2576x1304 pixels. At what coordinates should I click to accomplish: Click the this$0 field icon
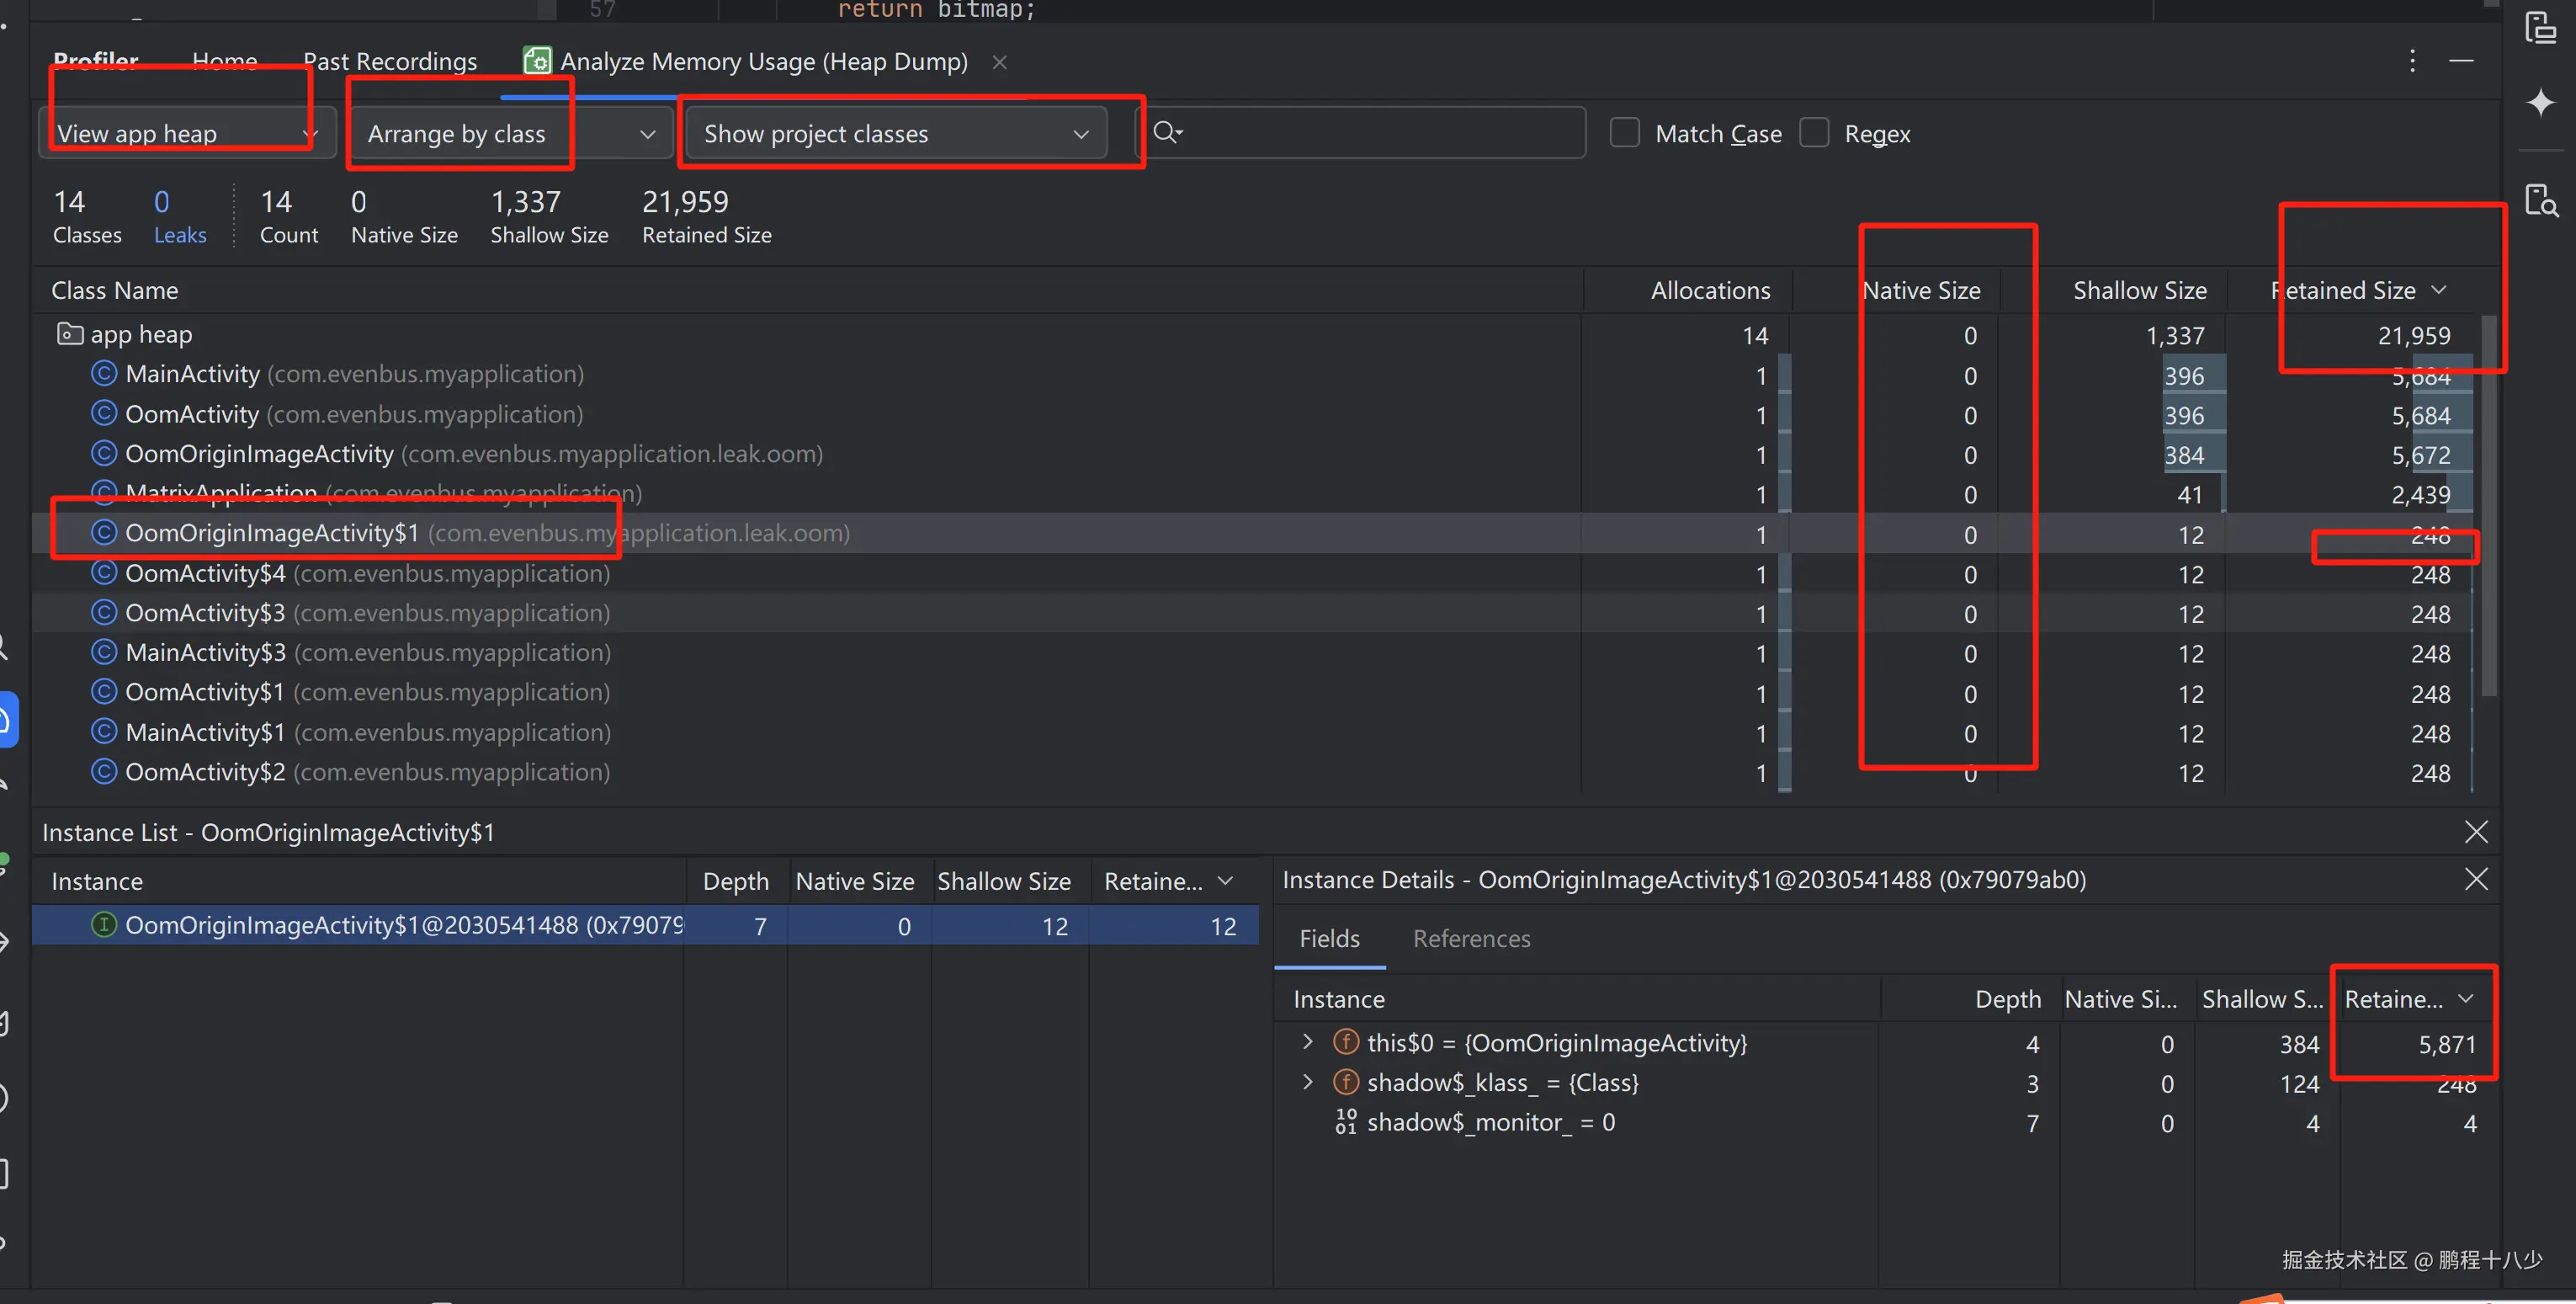pos(1346,1043)
